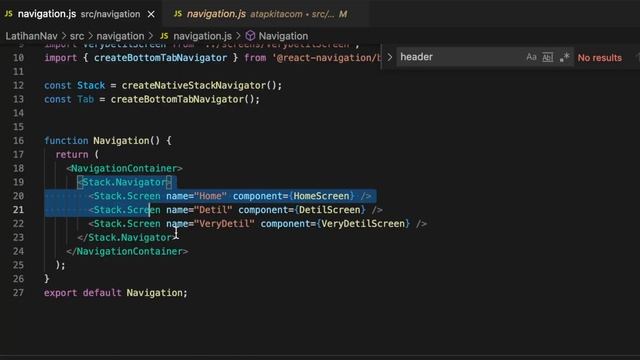Click '"Home"' string on line 20
Screen dimensions: 640x360
click(x=211, y=196)
